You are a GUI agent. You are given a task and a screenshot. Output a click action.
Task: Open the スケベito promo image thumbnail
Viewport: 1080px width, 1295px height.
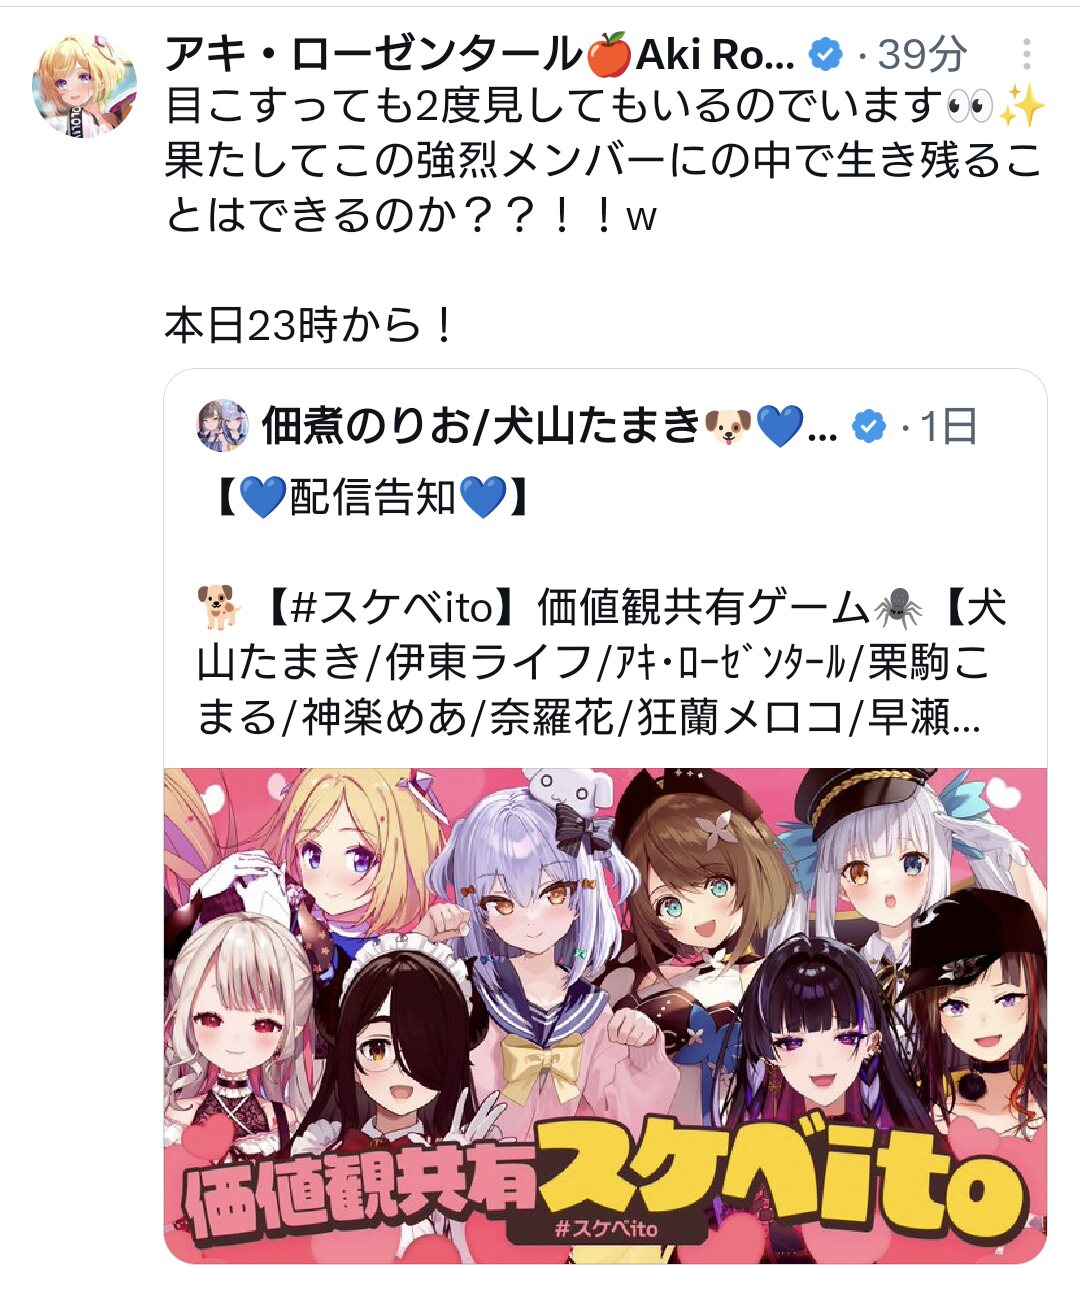tap(605, 1015)
